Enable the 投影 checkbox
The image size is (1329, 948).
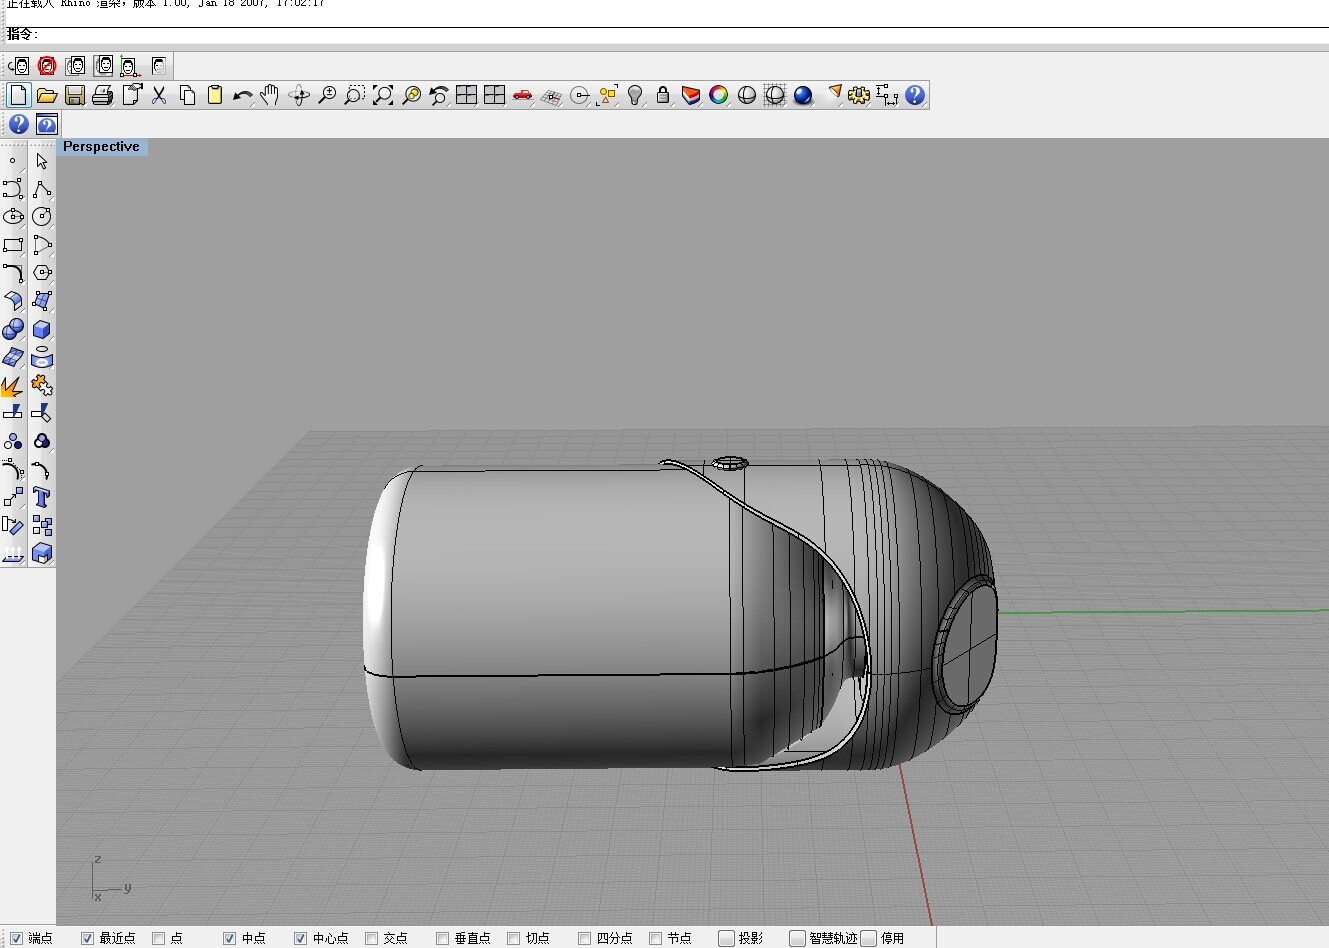727,938
